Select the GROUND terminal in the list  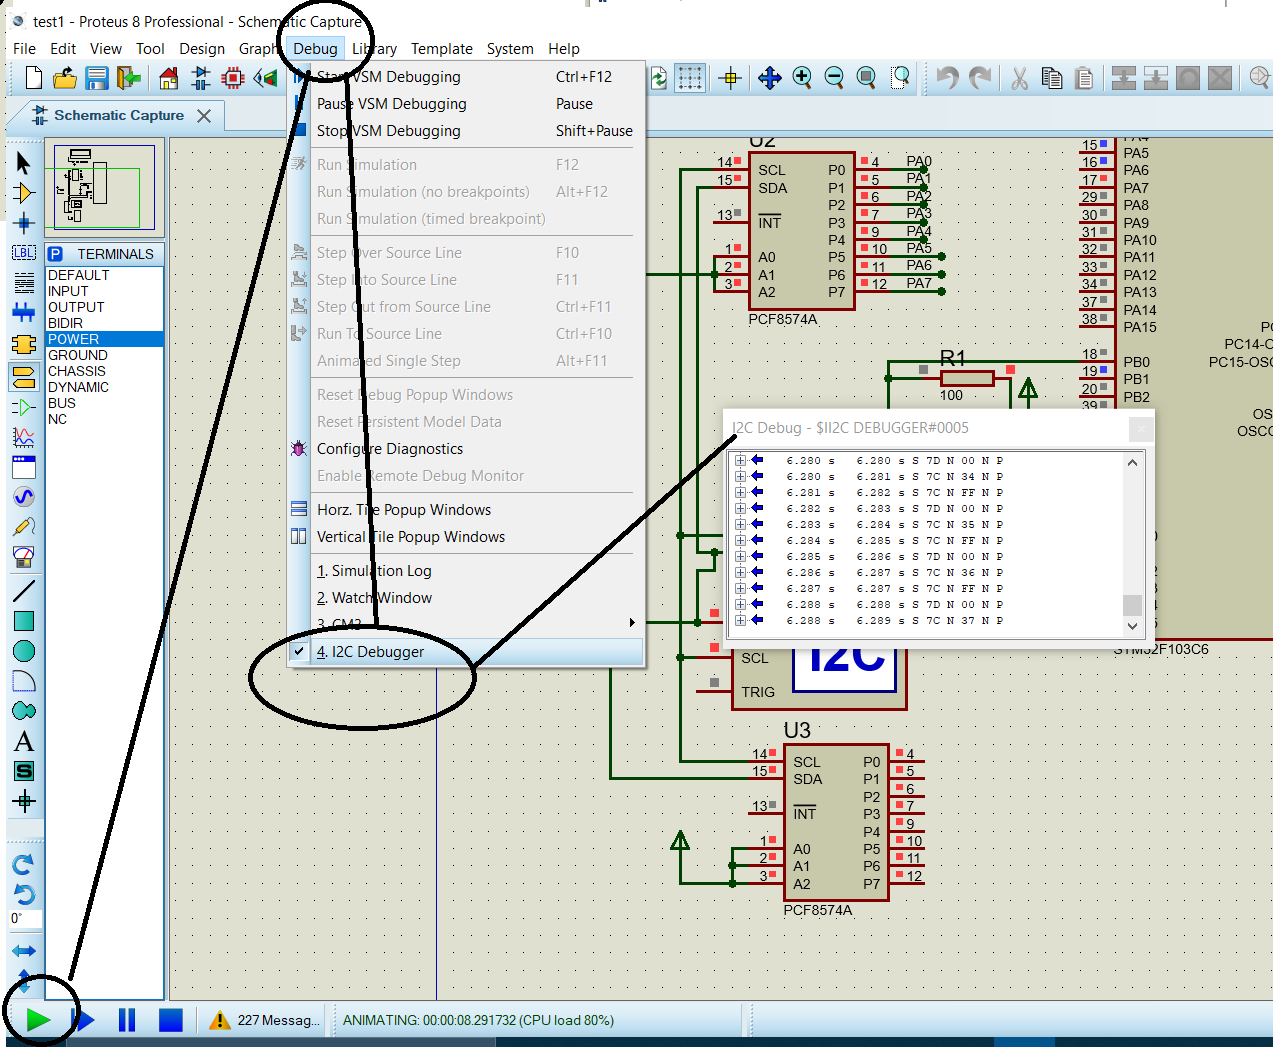point(104,355)
